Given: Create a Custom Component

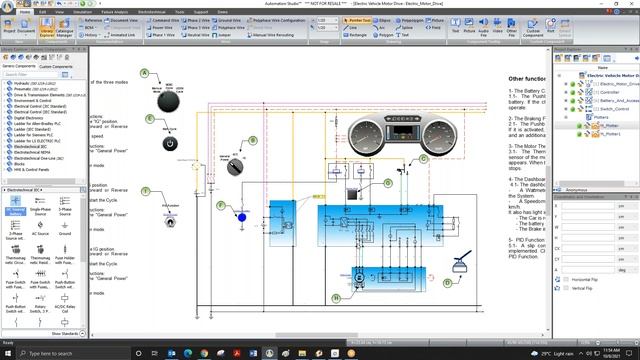Looking at the screenshot, I should pos(533,27).
